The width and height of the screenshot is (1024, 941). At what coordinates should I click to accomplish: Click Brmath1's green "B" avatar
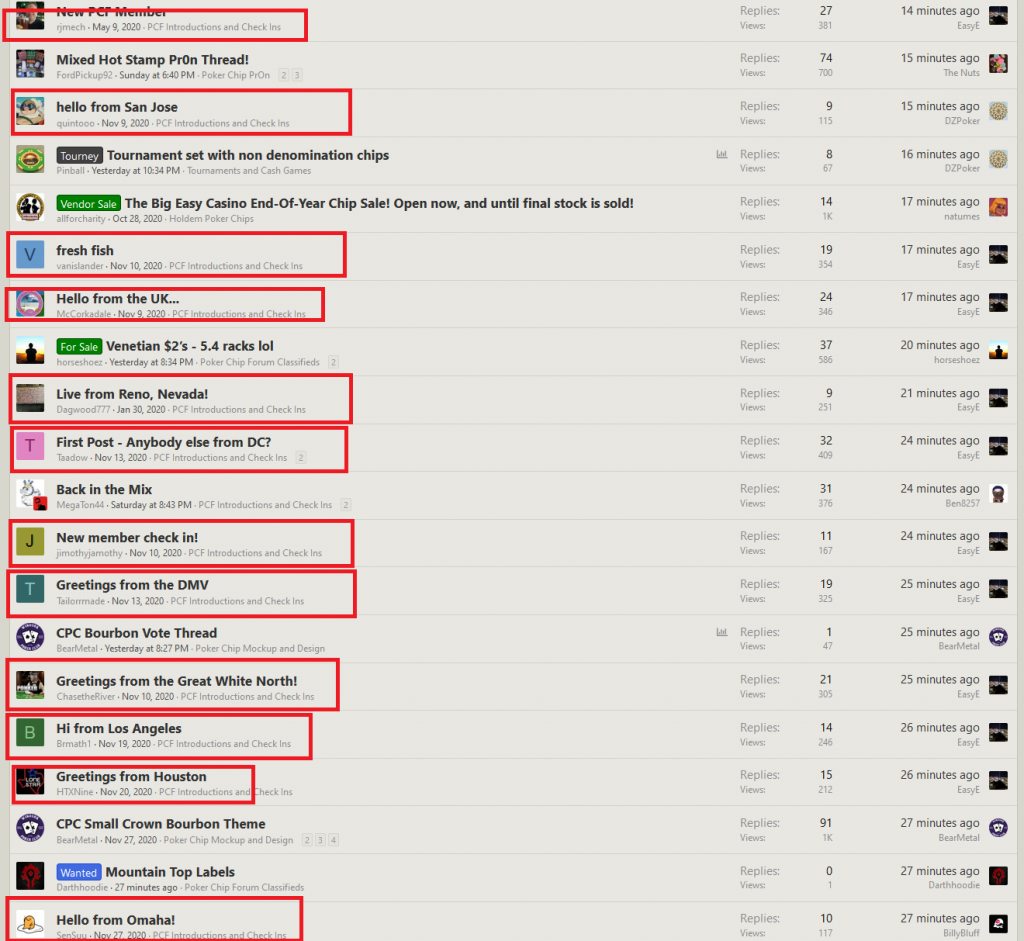click(30, 734)
